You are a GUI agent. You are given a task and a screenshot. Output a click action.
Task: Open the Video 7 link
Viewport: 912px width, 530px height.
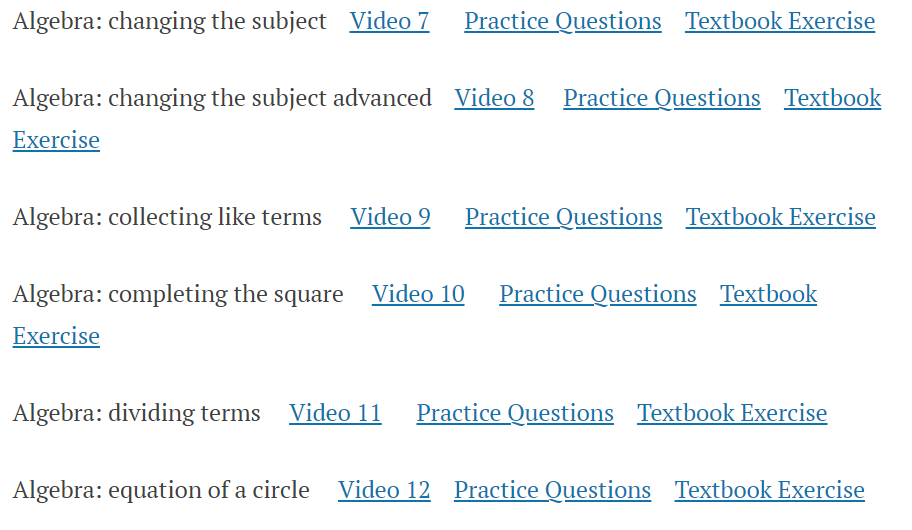coord(389,22)
